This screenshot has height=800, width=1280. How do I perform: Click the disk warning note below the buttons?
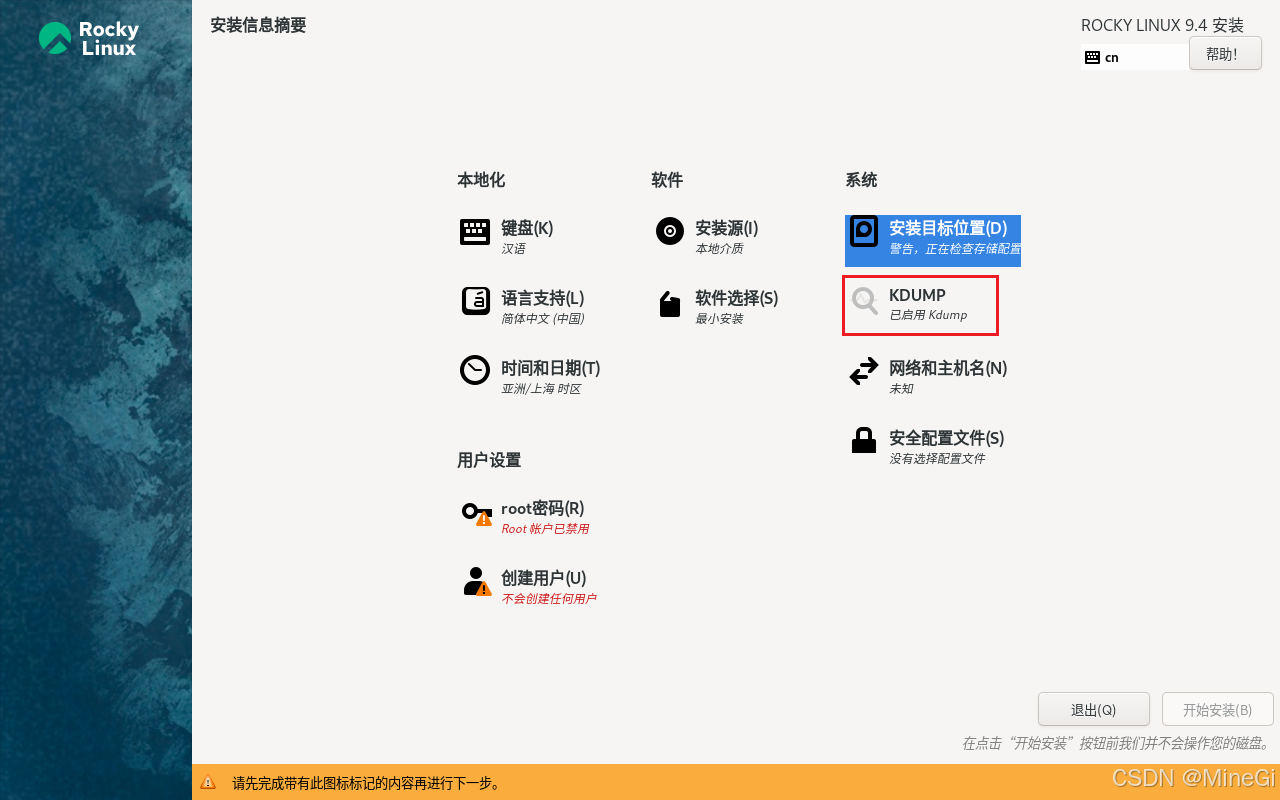pyautogui.click(x=1116, y=744)
